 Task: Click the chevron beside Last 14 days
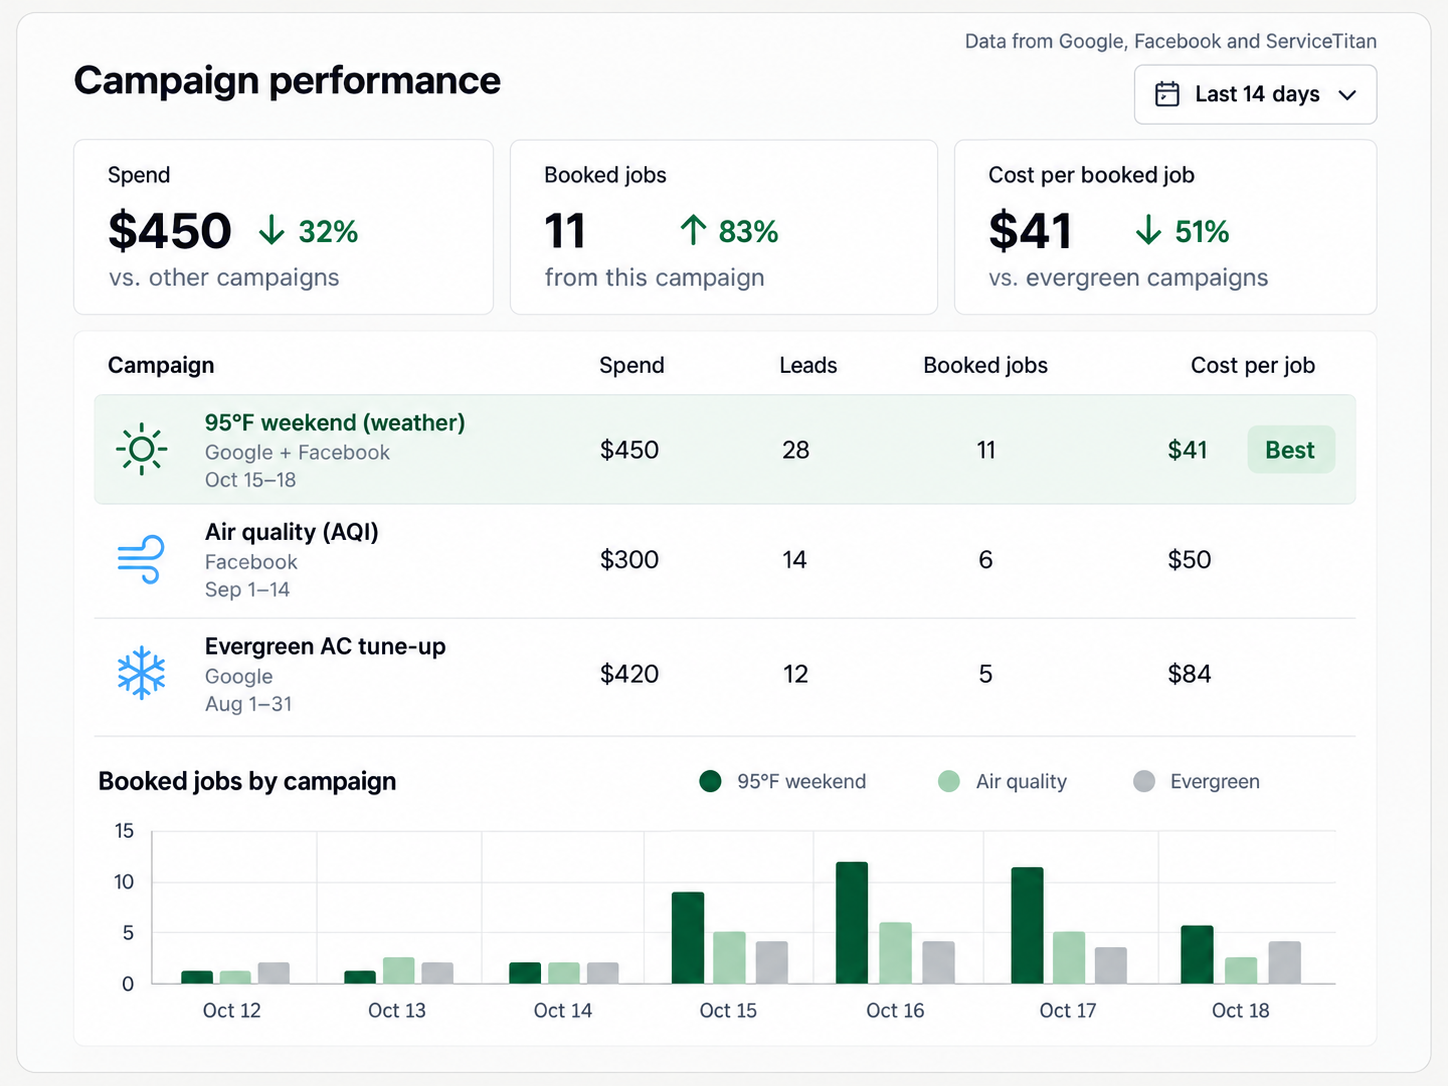click(1347, 95)
